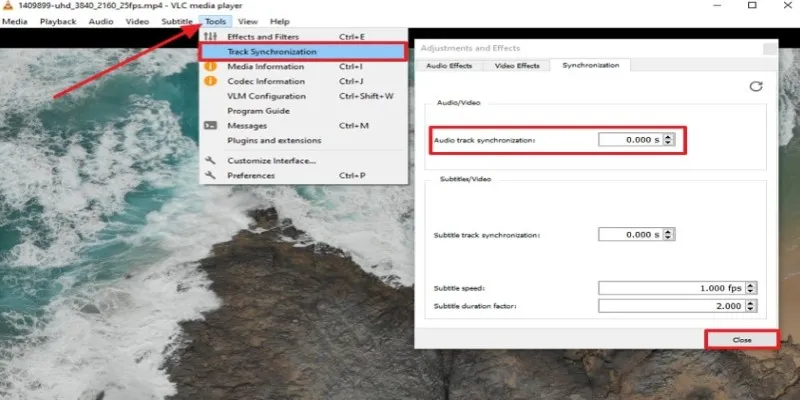Image resolution: width=800 pixels, height=400 pixels.
Task: Open Preferences from Tools menu
Action: point(303,176)
